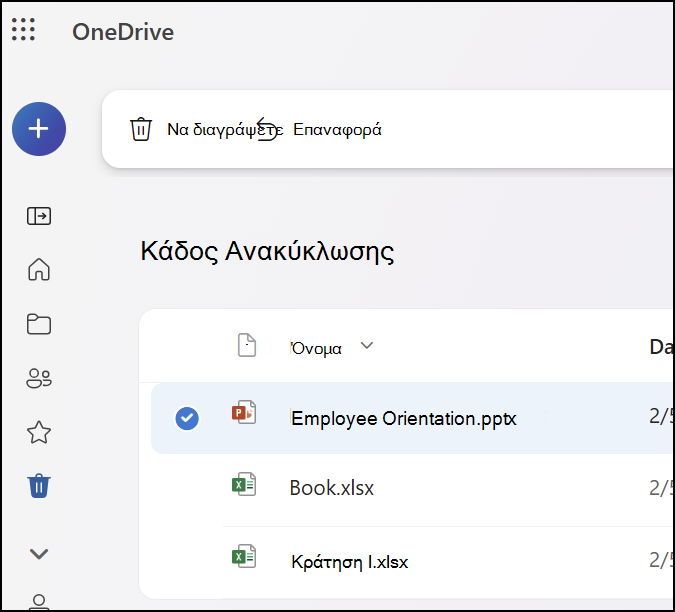This screenshot has height=612, width=675.
Task: Select the Κράτηση I.xlsx file name
Action: (350, 562)
